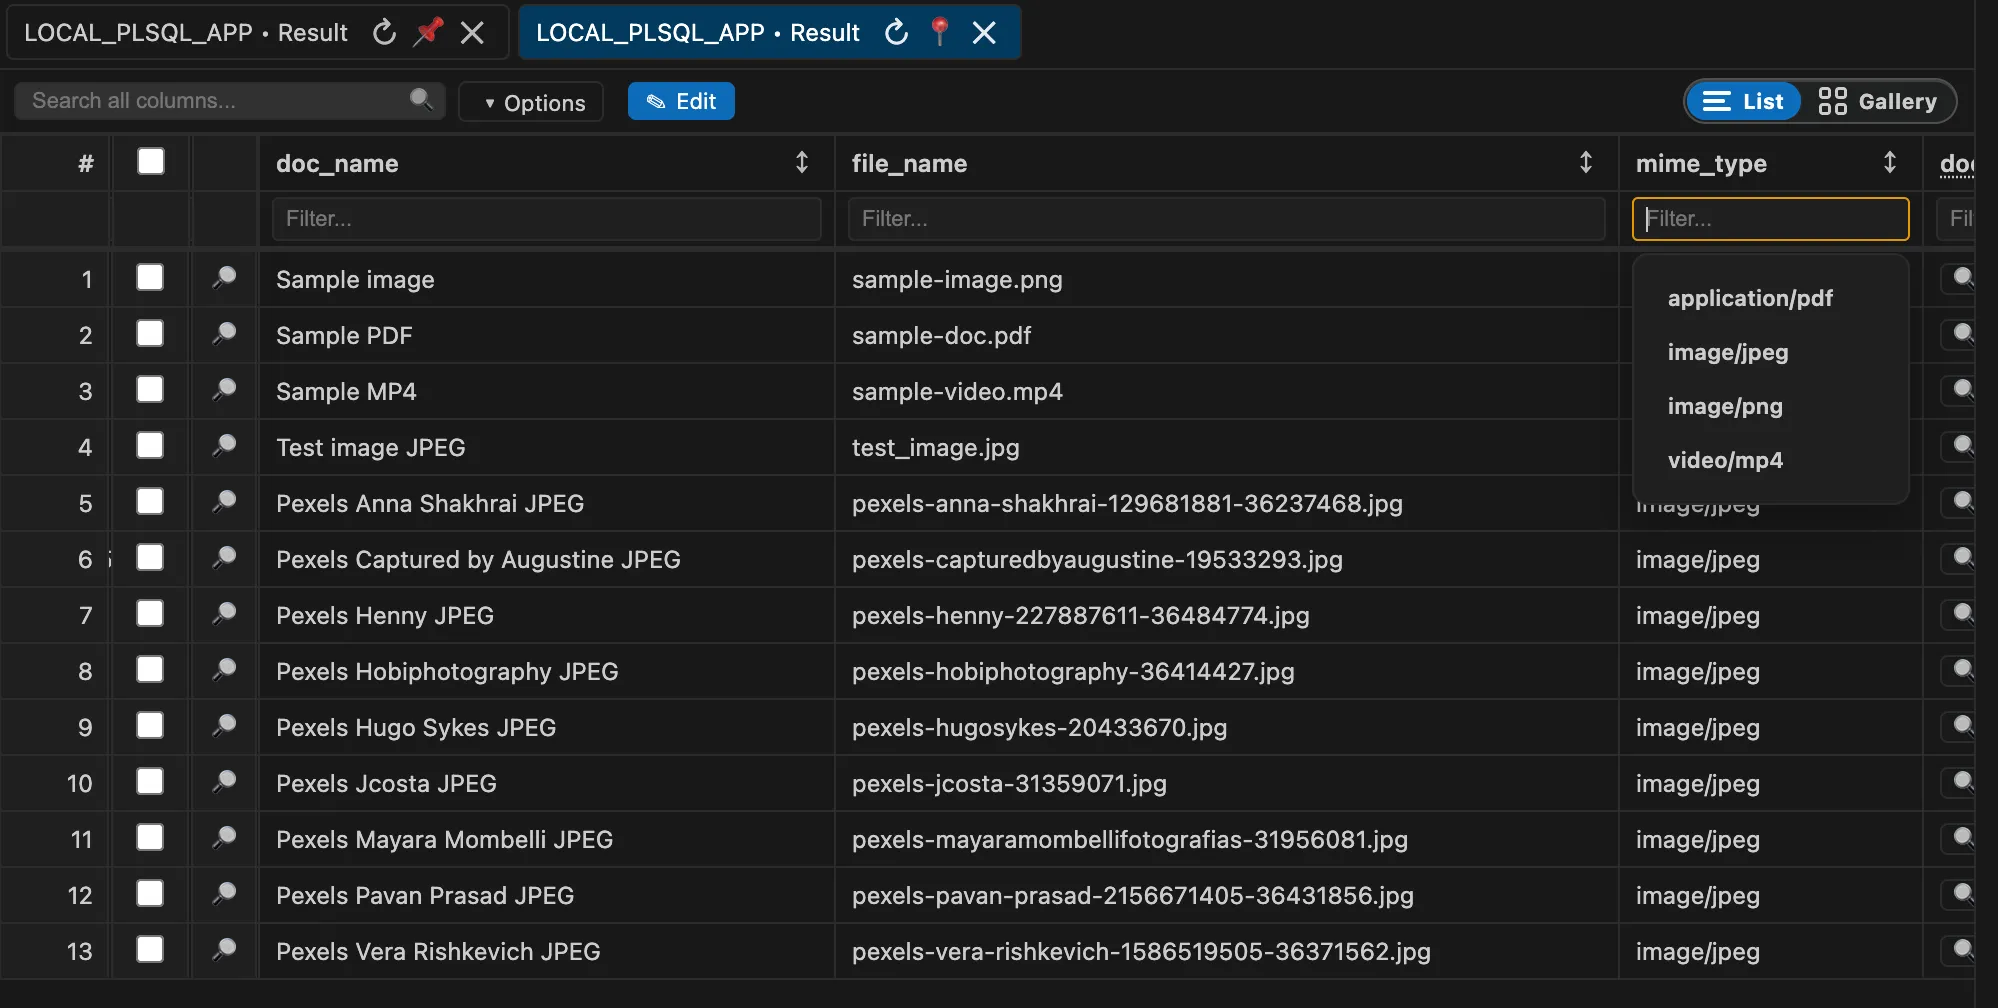Viewport: 1998px width, 1008px height.
Task: Open row details for Pexels Captured by Augustine
Action: point(224,558)
